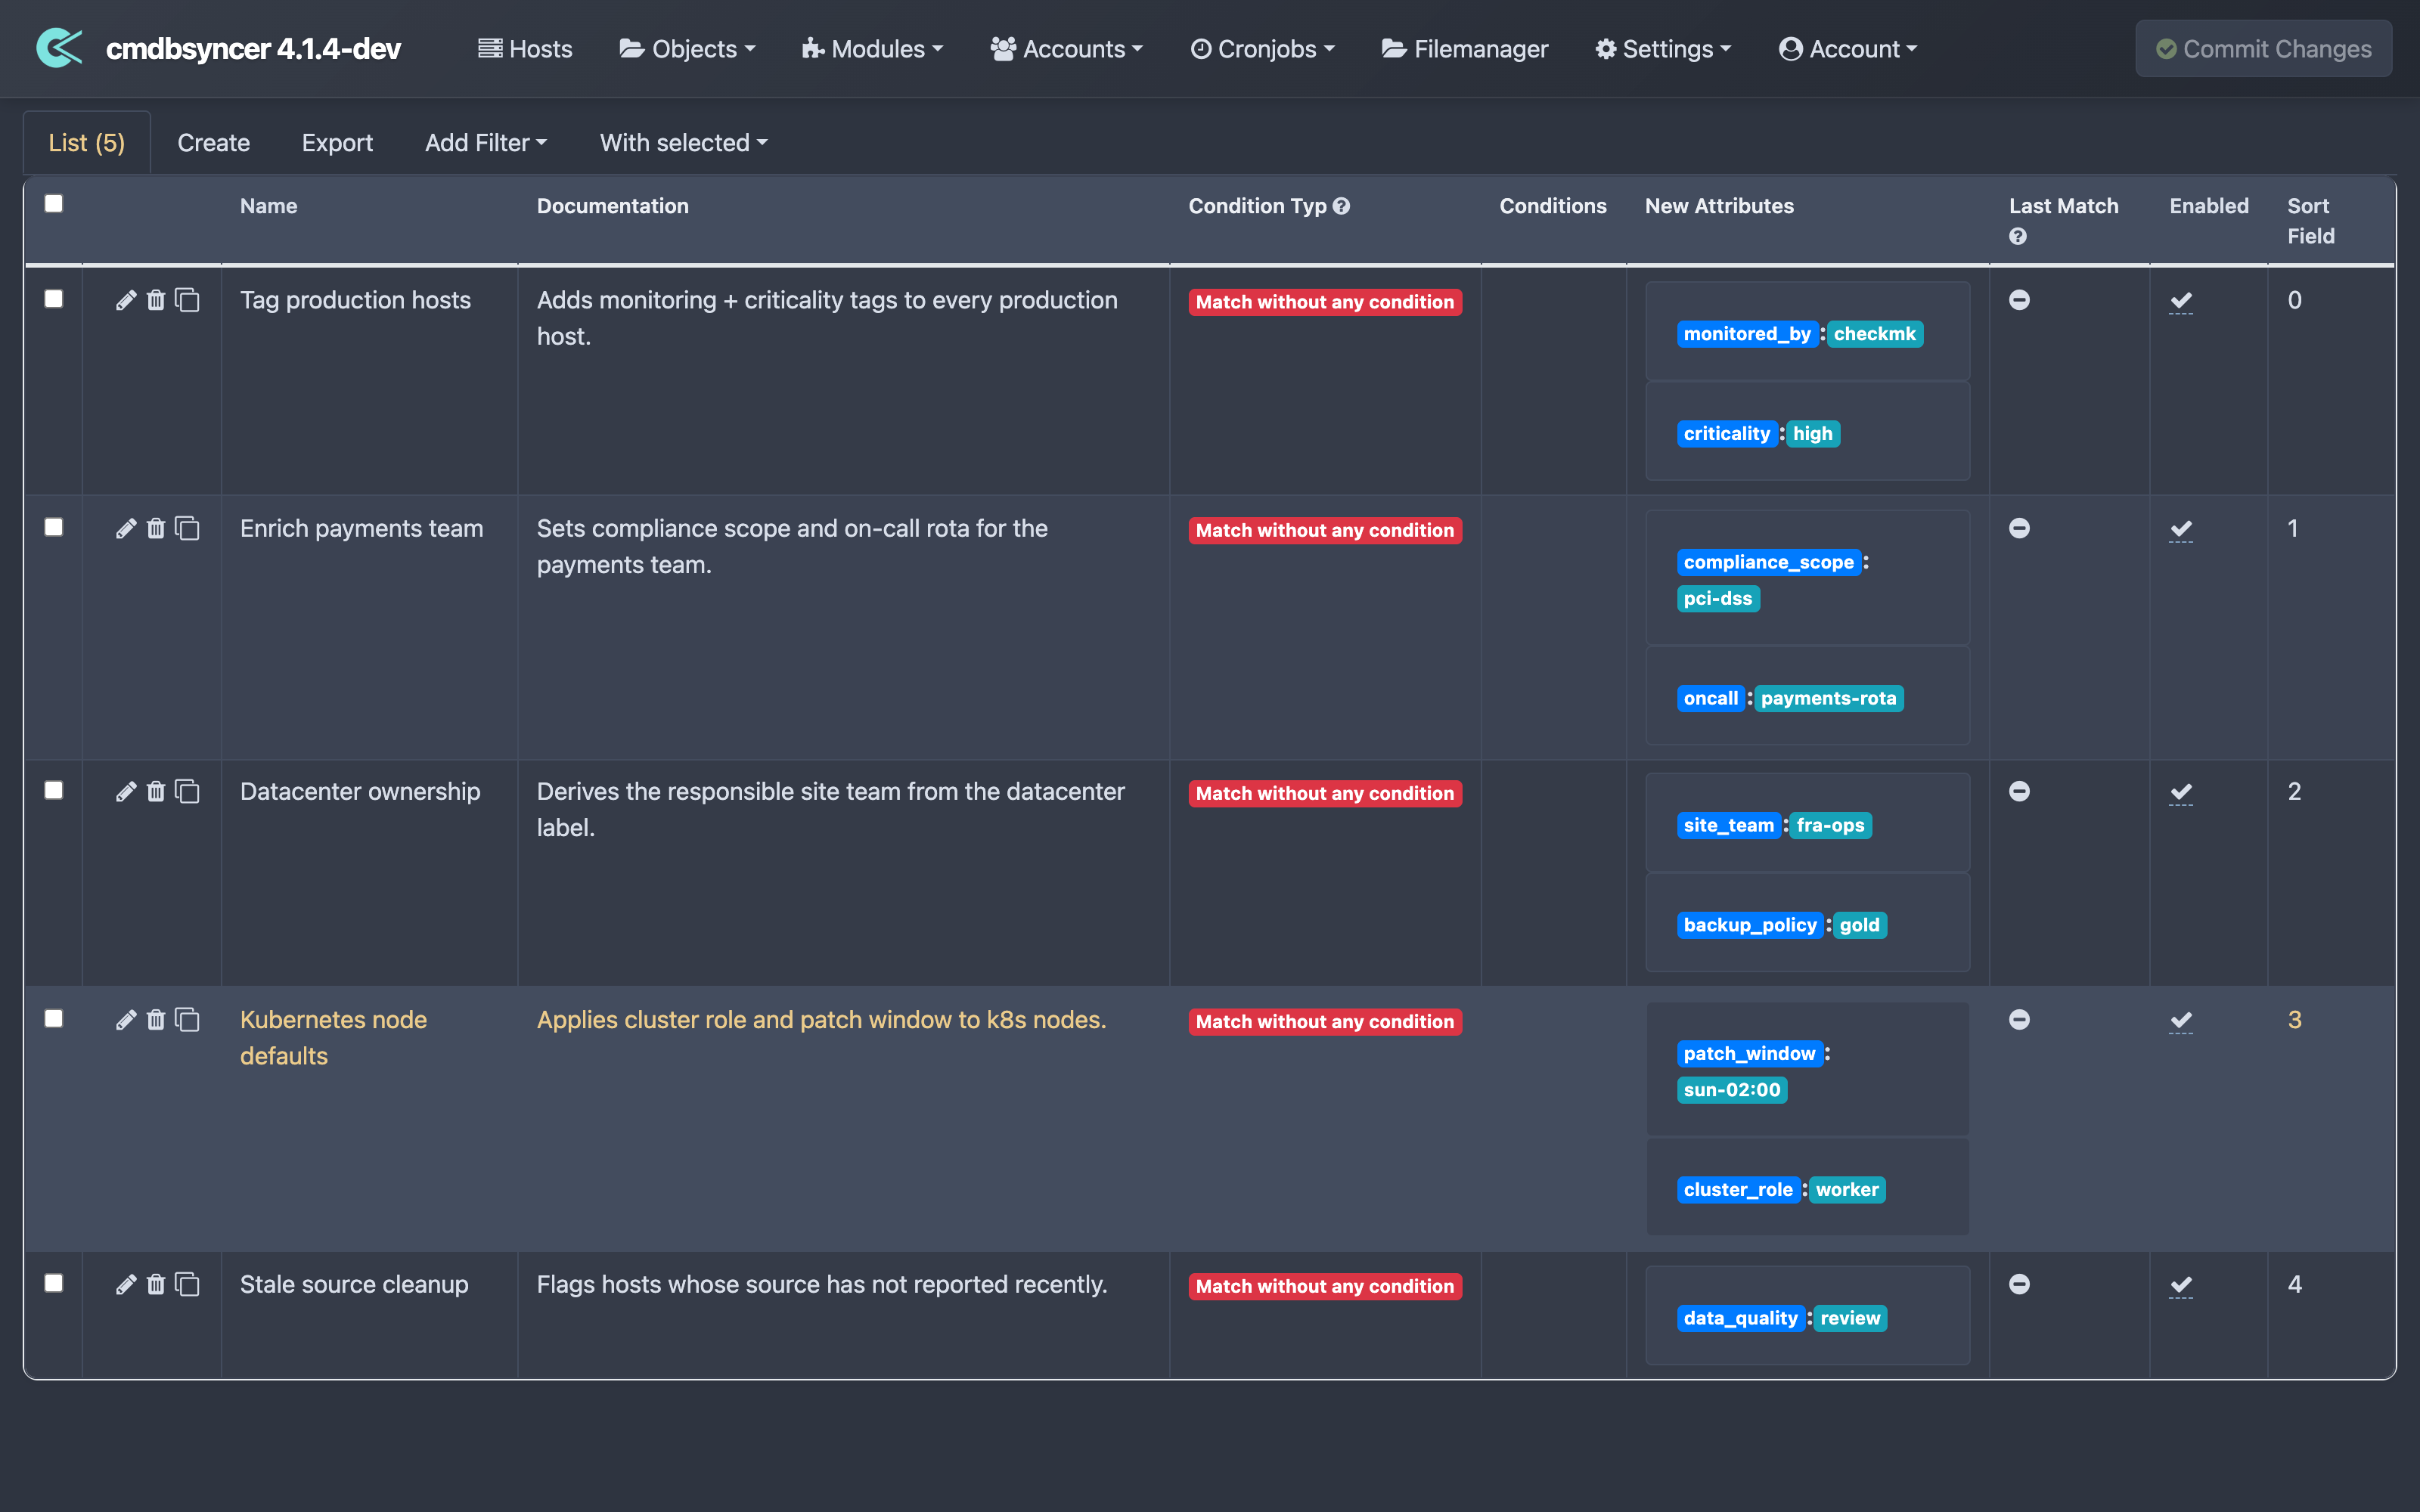Open the Export tab

(337, 142)
